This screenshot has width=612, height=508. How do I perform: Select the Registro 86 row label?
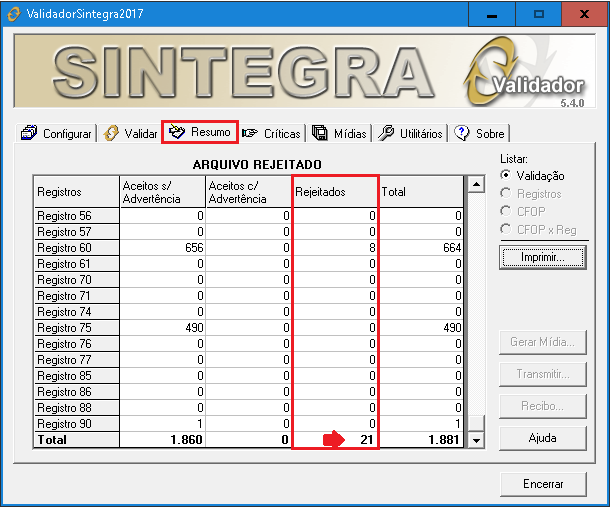point(76,392)
